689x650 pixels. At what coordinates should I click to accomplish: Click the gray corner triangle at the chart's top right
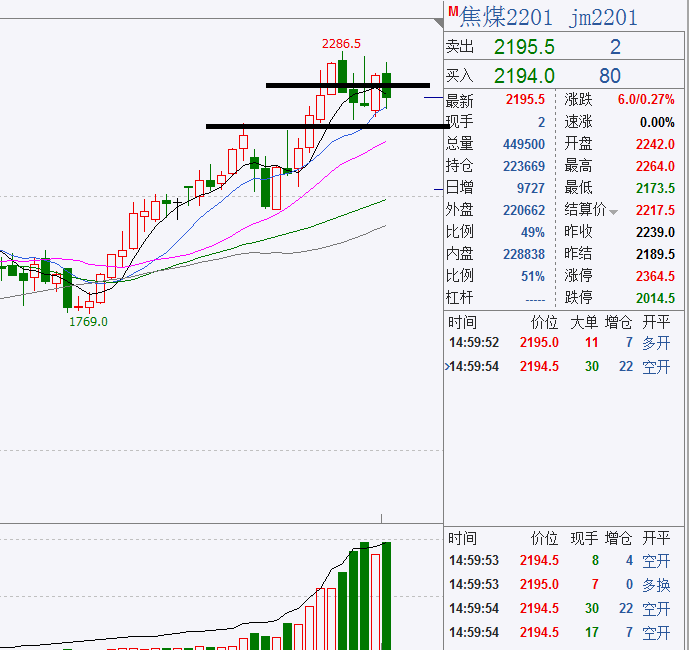[438, 23]
